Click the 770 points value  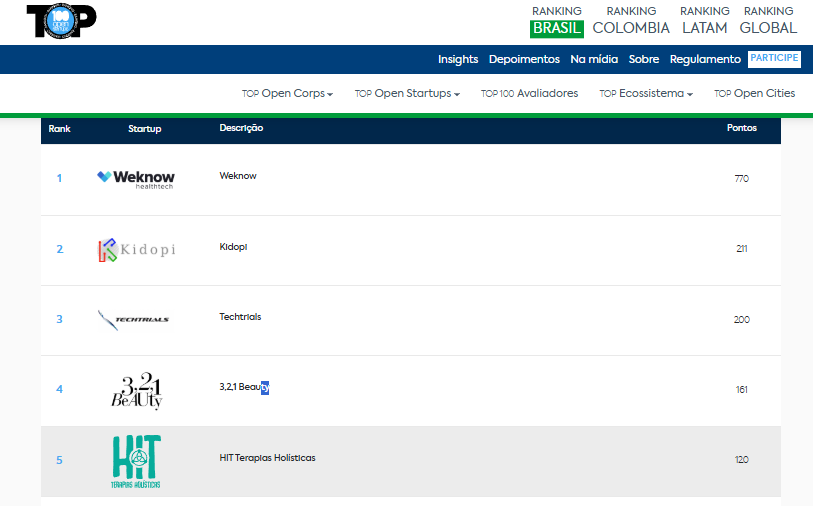[x=741, y=178]
